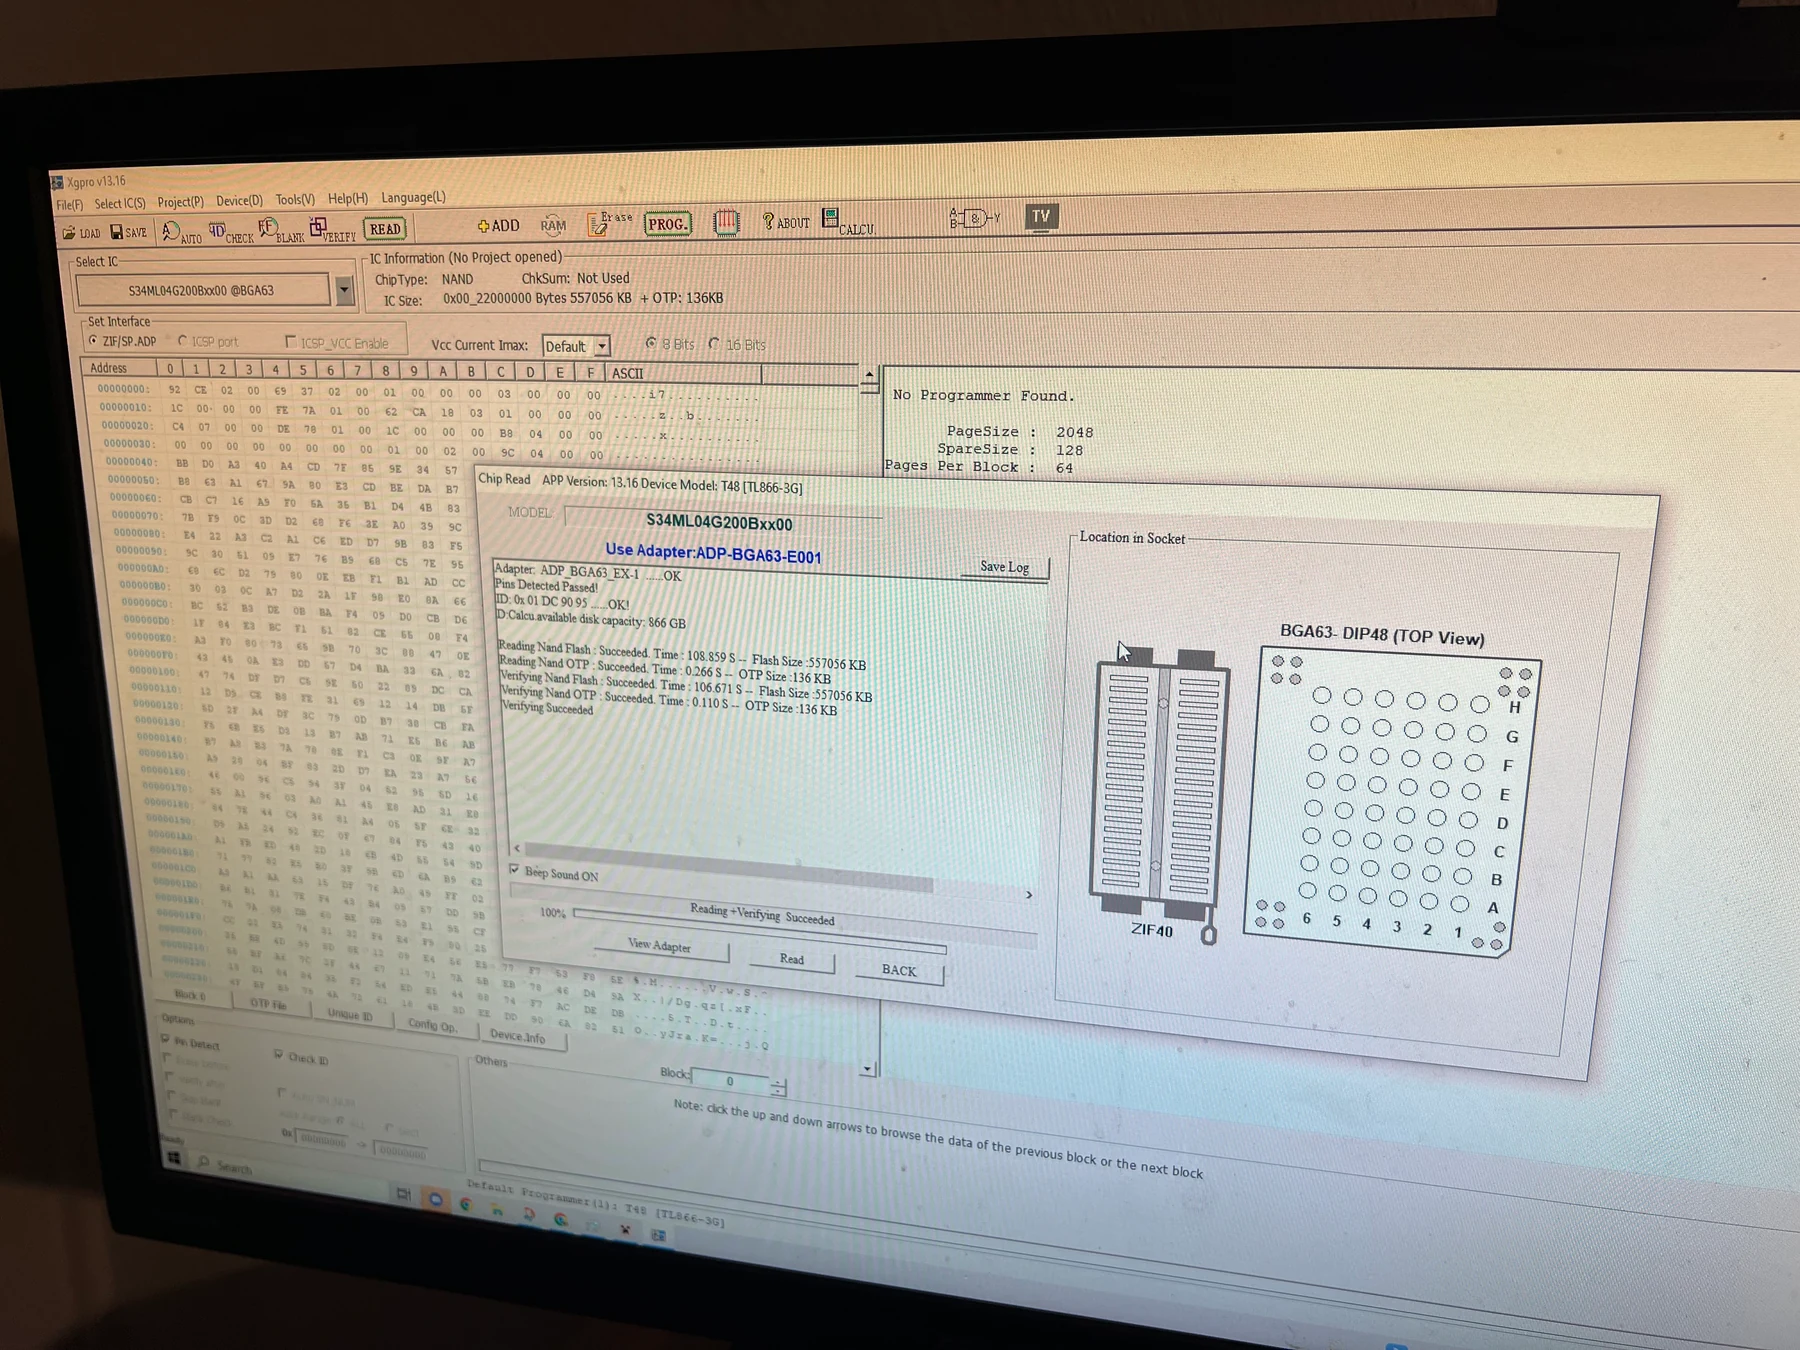Open the Select IC dropdown arrow
The height and width of the screenshot is (1350, 1800).
pyautogui.click(x=344, y=290)
